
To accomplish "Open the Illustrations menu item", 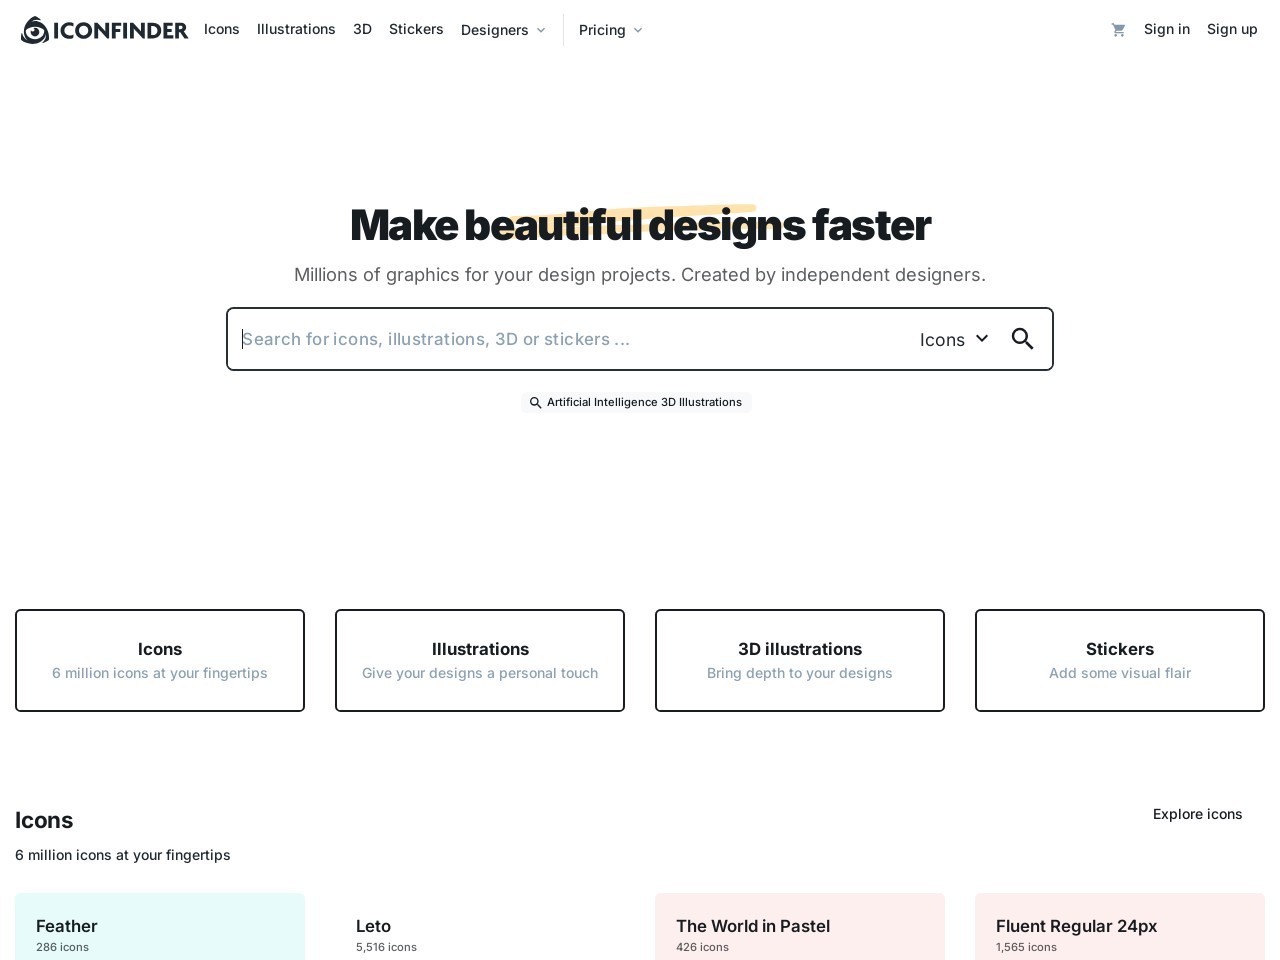I will click(296, 29).
